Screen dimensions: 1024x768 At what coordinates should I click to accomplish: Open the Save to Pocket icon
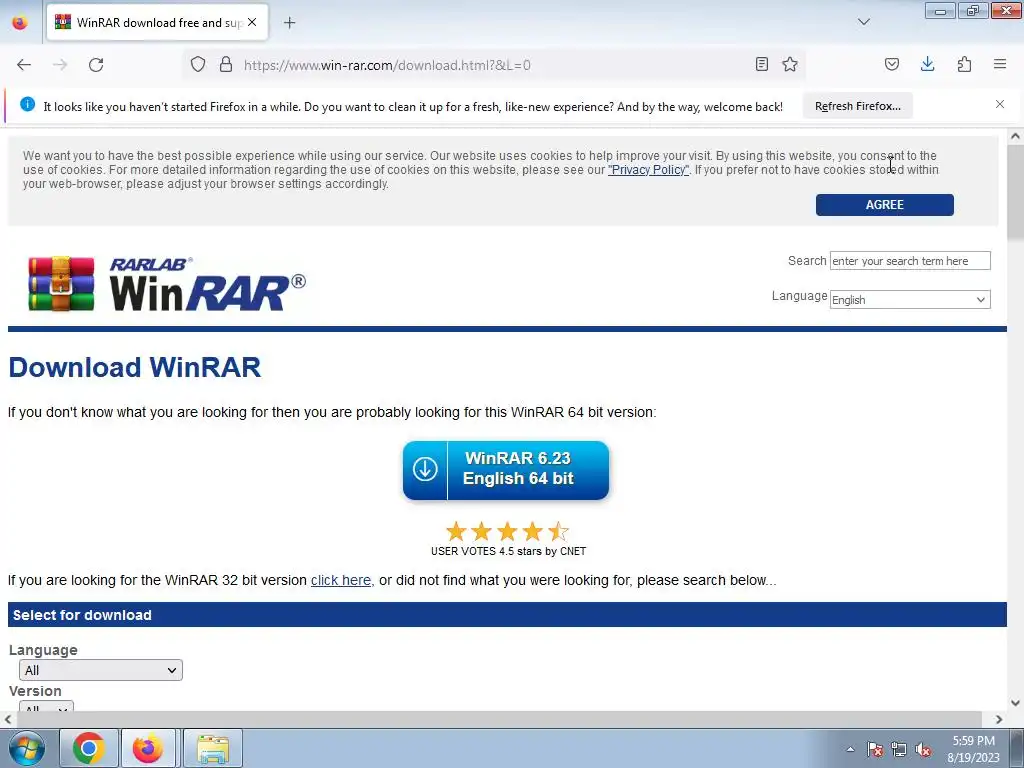891,64
